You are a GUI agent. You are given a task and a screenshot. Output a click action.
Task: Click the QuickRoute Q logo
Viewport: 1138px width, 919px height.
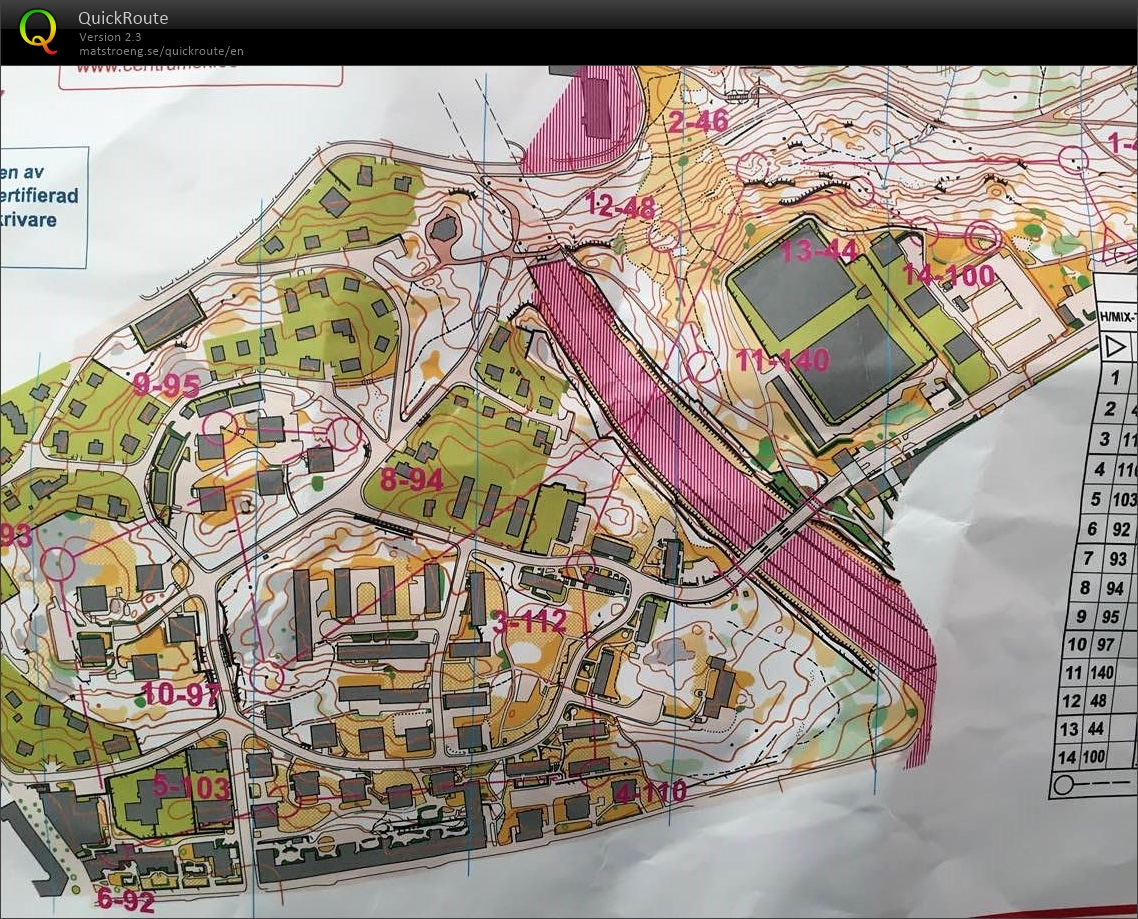[x=38, y=32]
